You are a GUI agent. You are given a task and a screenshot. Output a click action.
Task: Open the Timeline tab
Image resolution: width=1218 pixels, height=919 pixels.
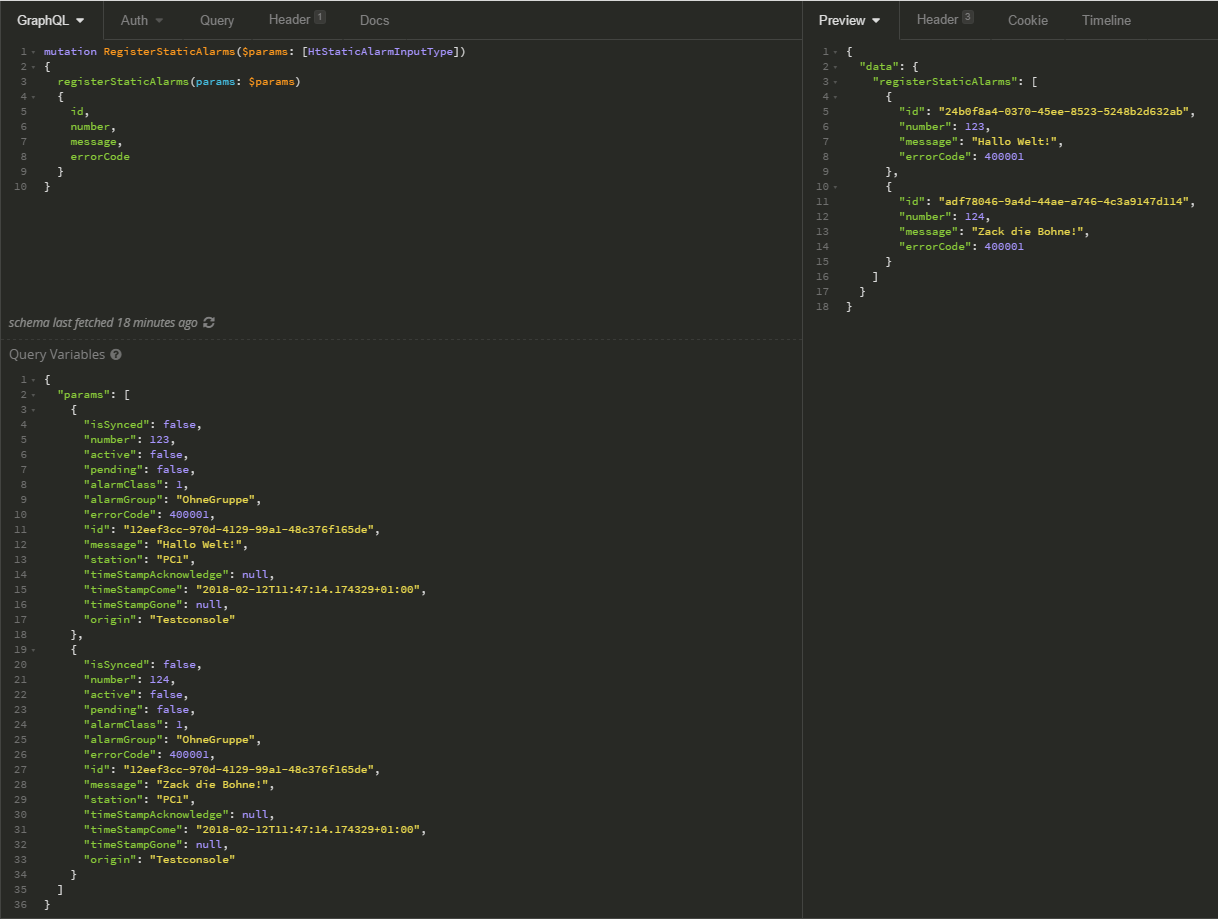tap(1106, 20)
